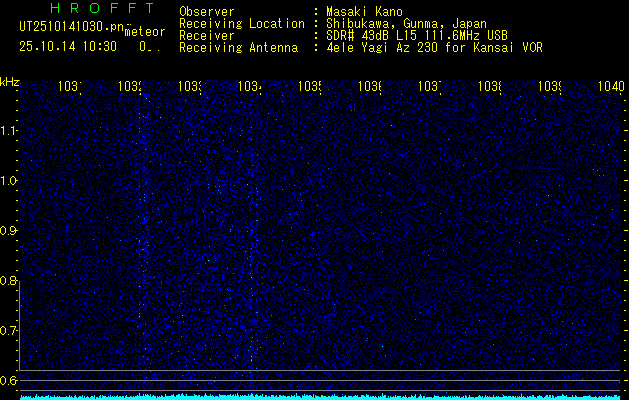Viewport: 629px width, 400px height.
Task: Select location text Shibukawa, Gunma, Japan
Action: [x=406, y=24]
